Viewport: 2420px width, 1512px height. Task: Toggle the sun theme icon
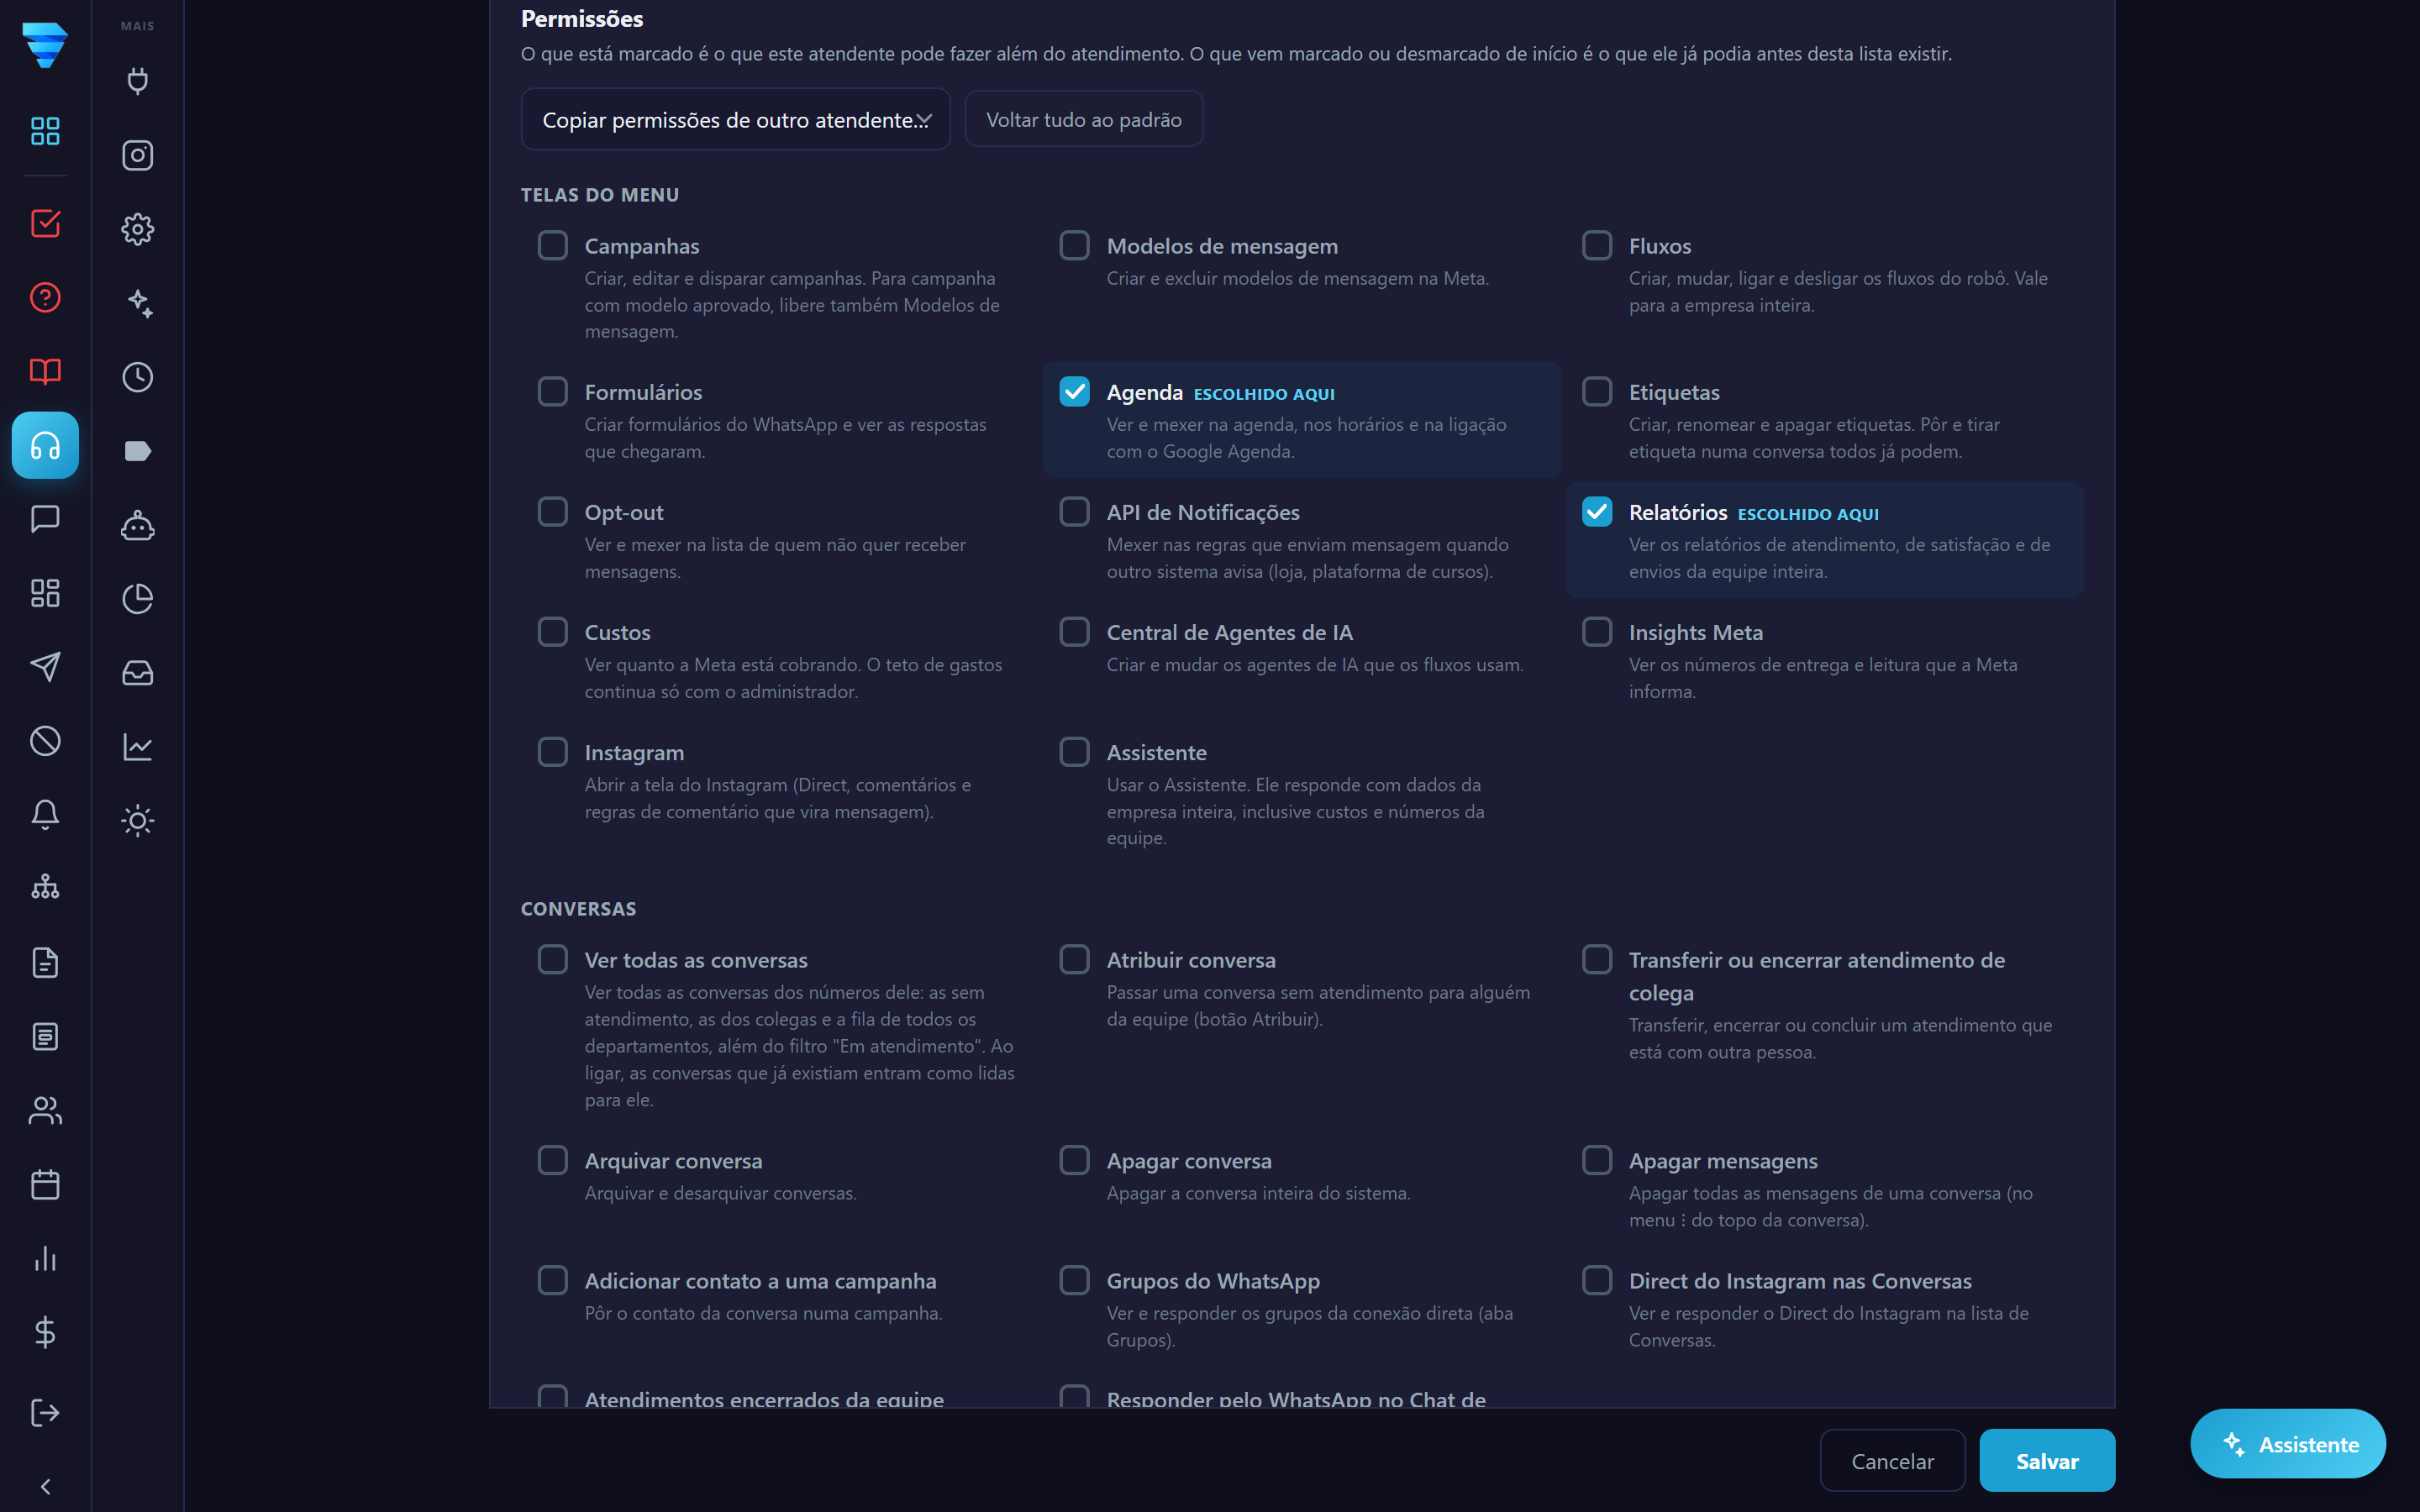tap(137, 821)
